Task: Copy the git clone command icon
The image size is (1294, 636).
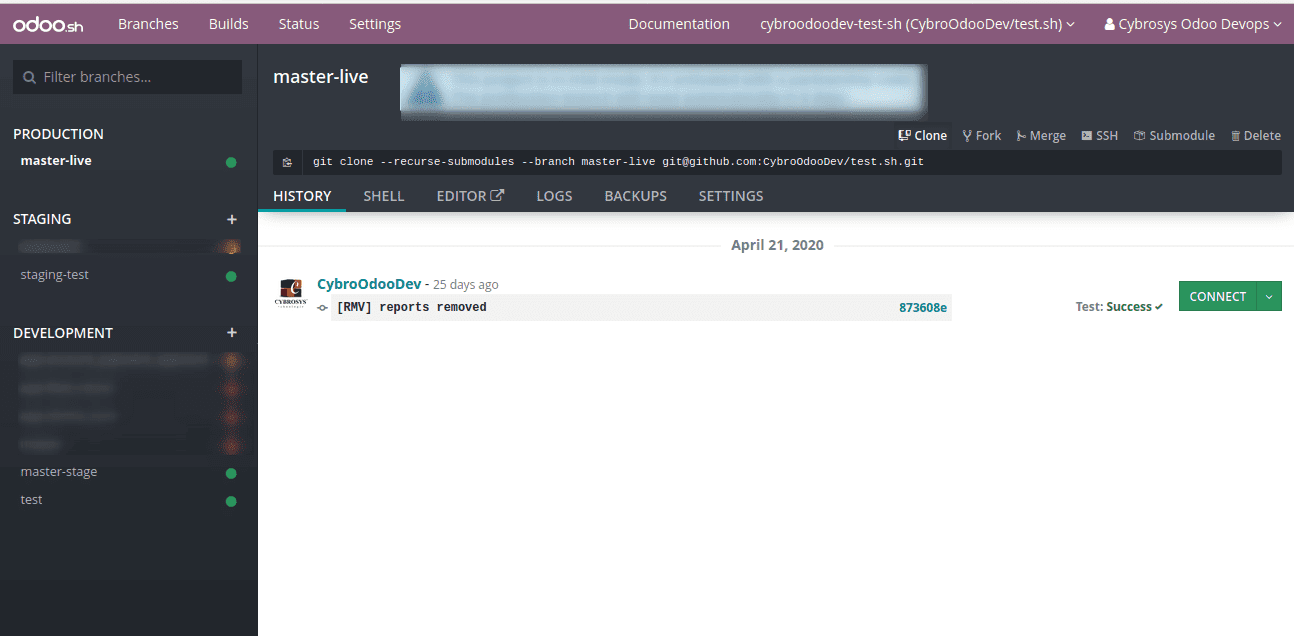Action: click(x=287, y=162)
